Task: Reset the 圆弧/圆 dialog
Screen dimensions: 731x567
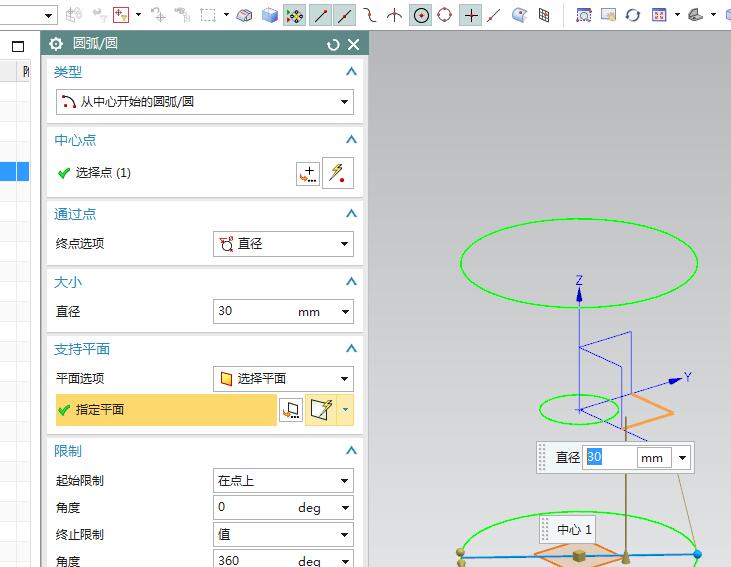Action: tap(333, 45)
